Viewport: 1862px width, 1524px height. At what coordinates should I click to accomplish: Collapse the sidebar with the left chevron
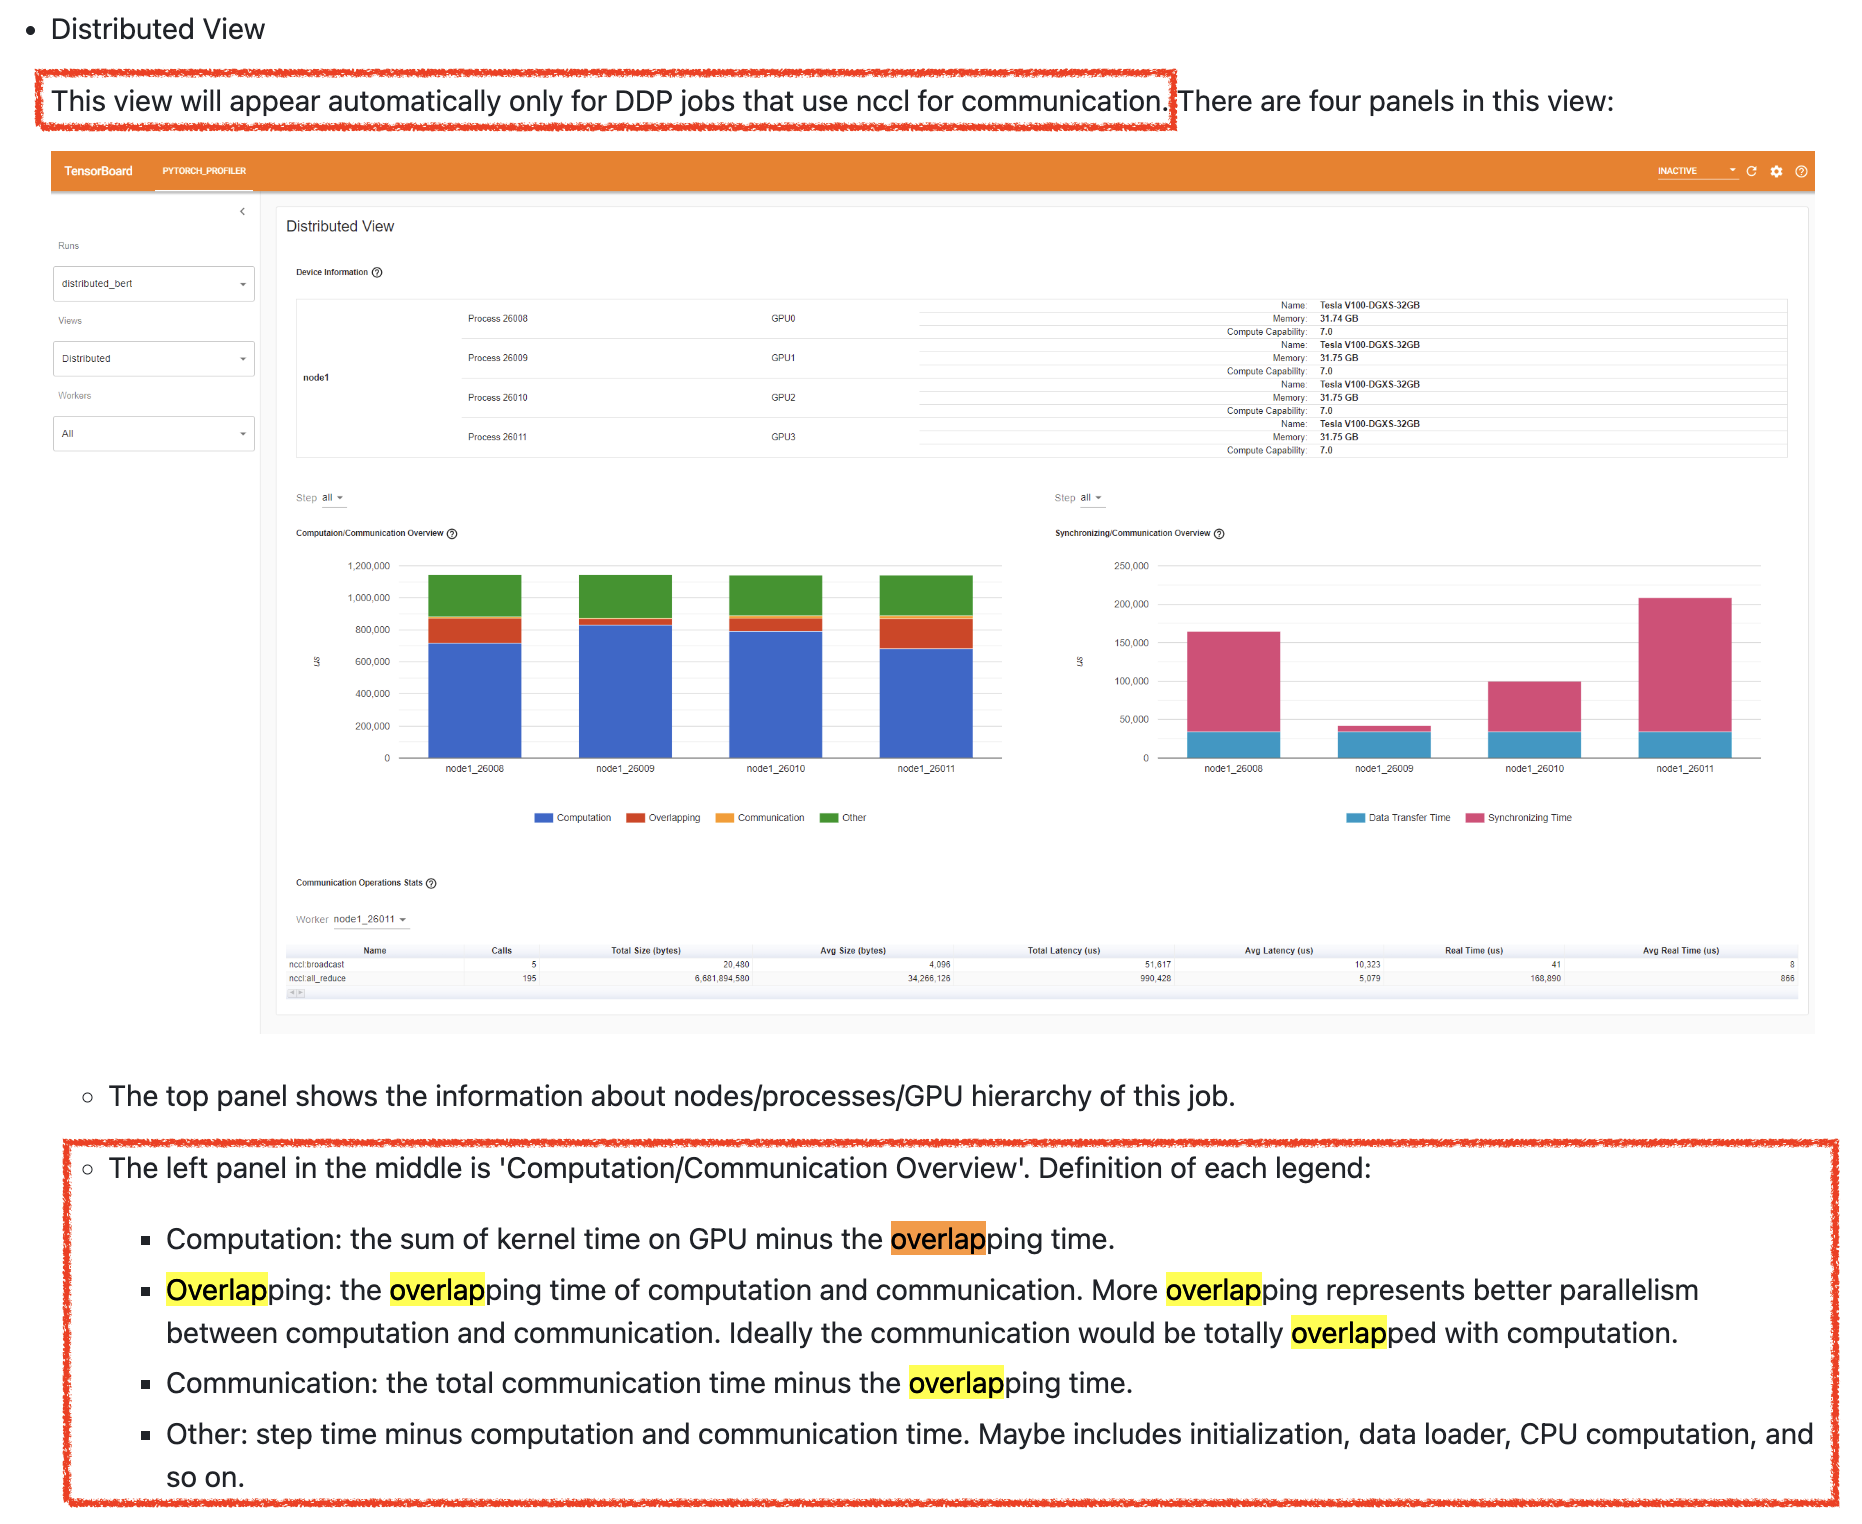(242, 211)
